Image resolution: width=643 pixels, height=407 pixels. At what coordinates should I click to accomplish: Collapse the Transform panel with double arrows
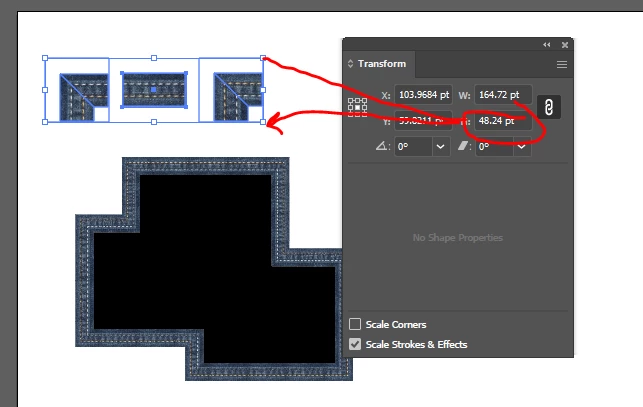pos(547,45)
